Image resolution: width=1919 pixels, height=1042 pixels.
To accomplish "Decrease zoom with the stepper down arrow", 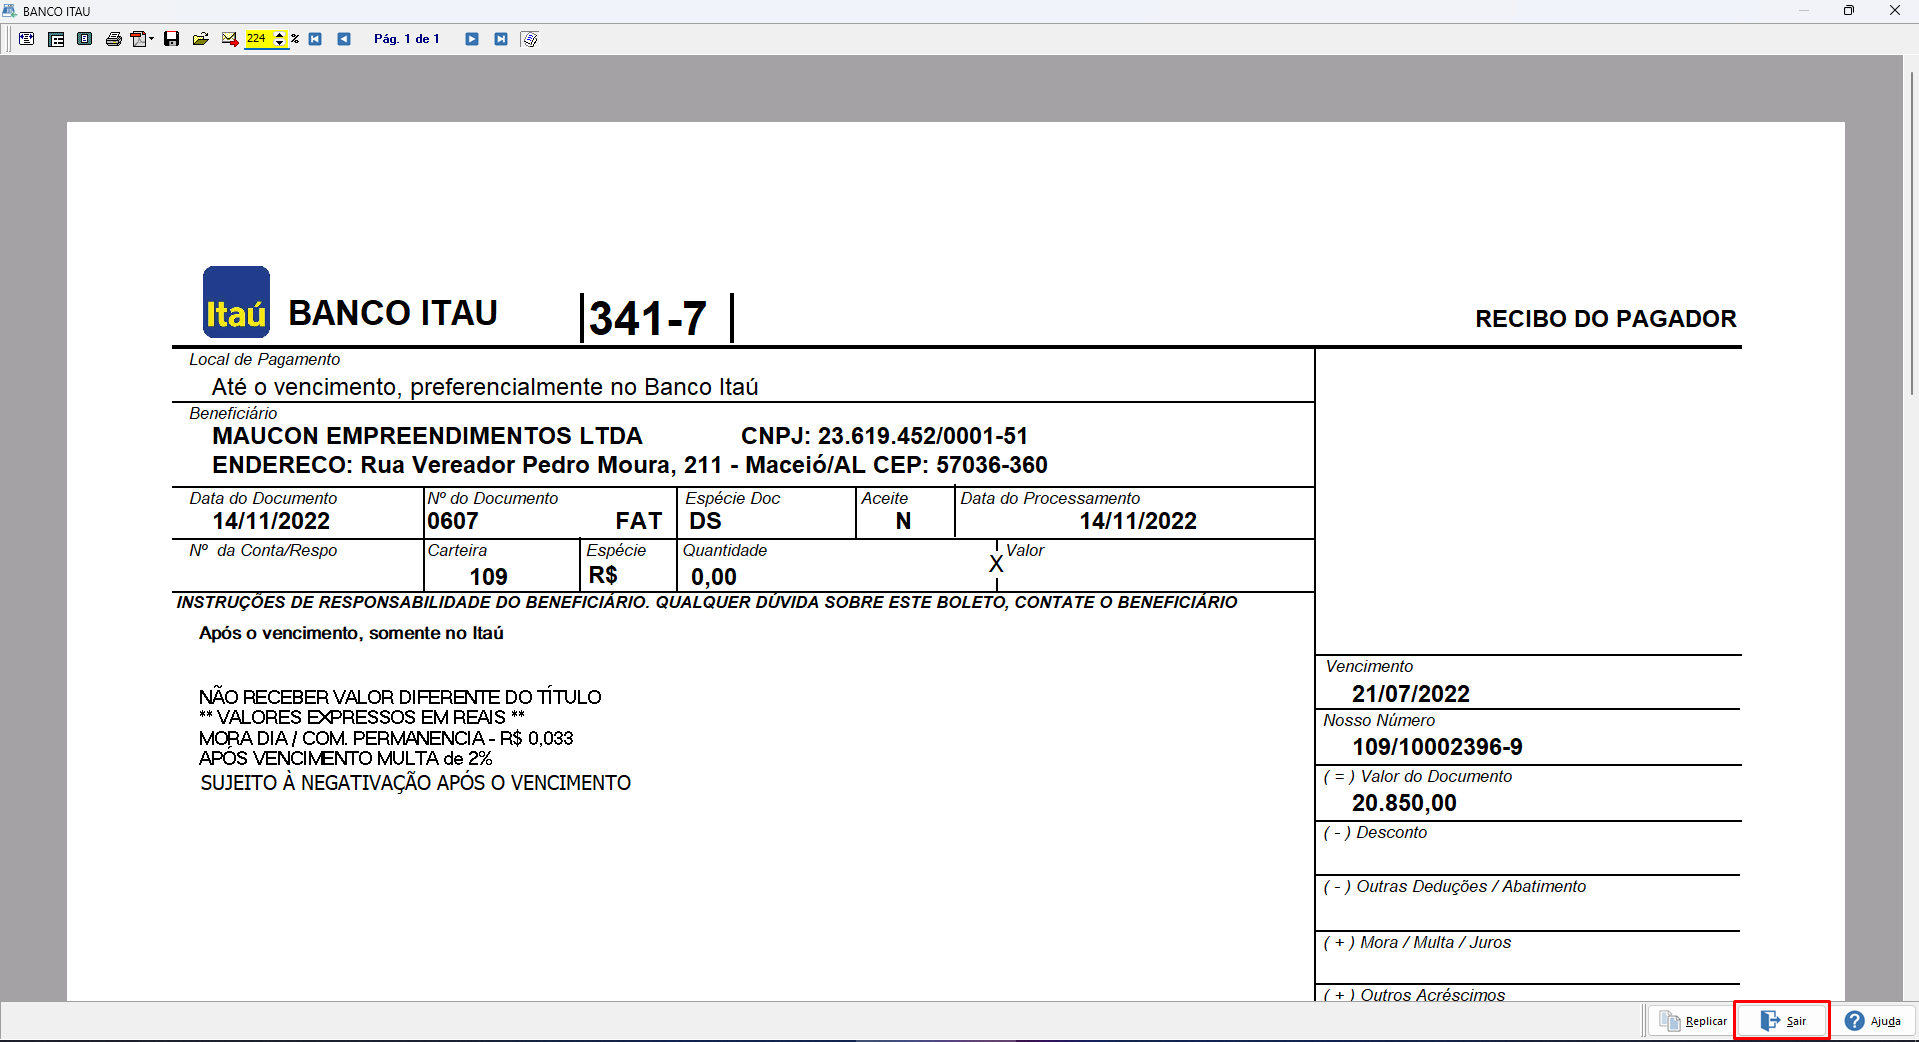I will pyautogui.click(x=280, y=43).
